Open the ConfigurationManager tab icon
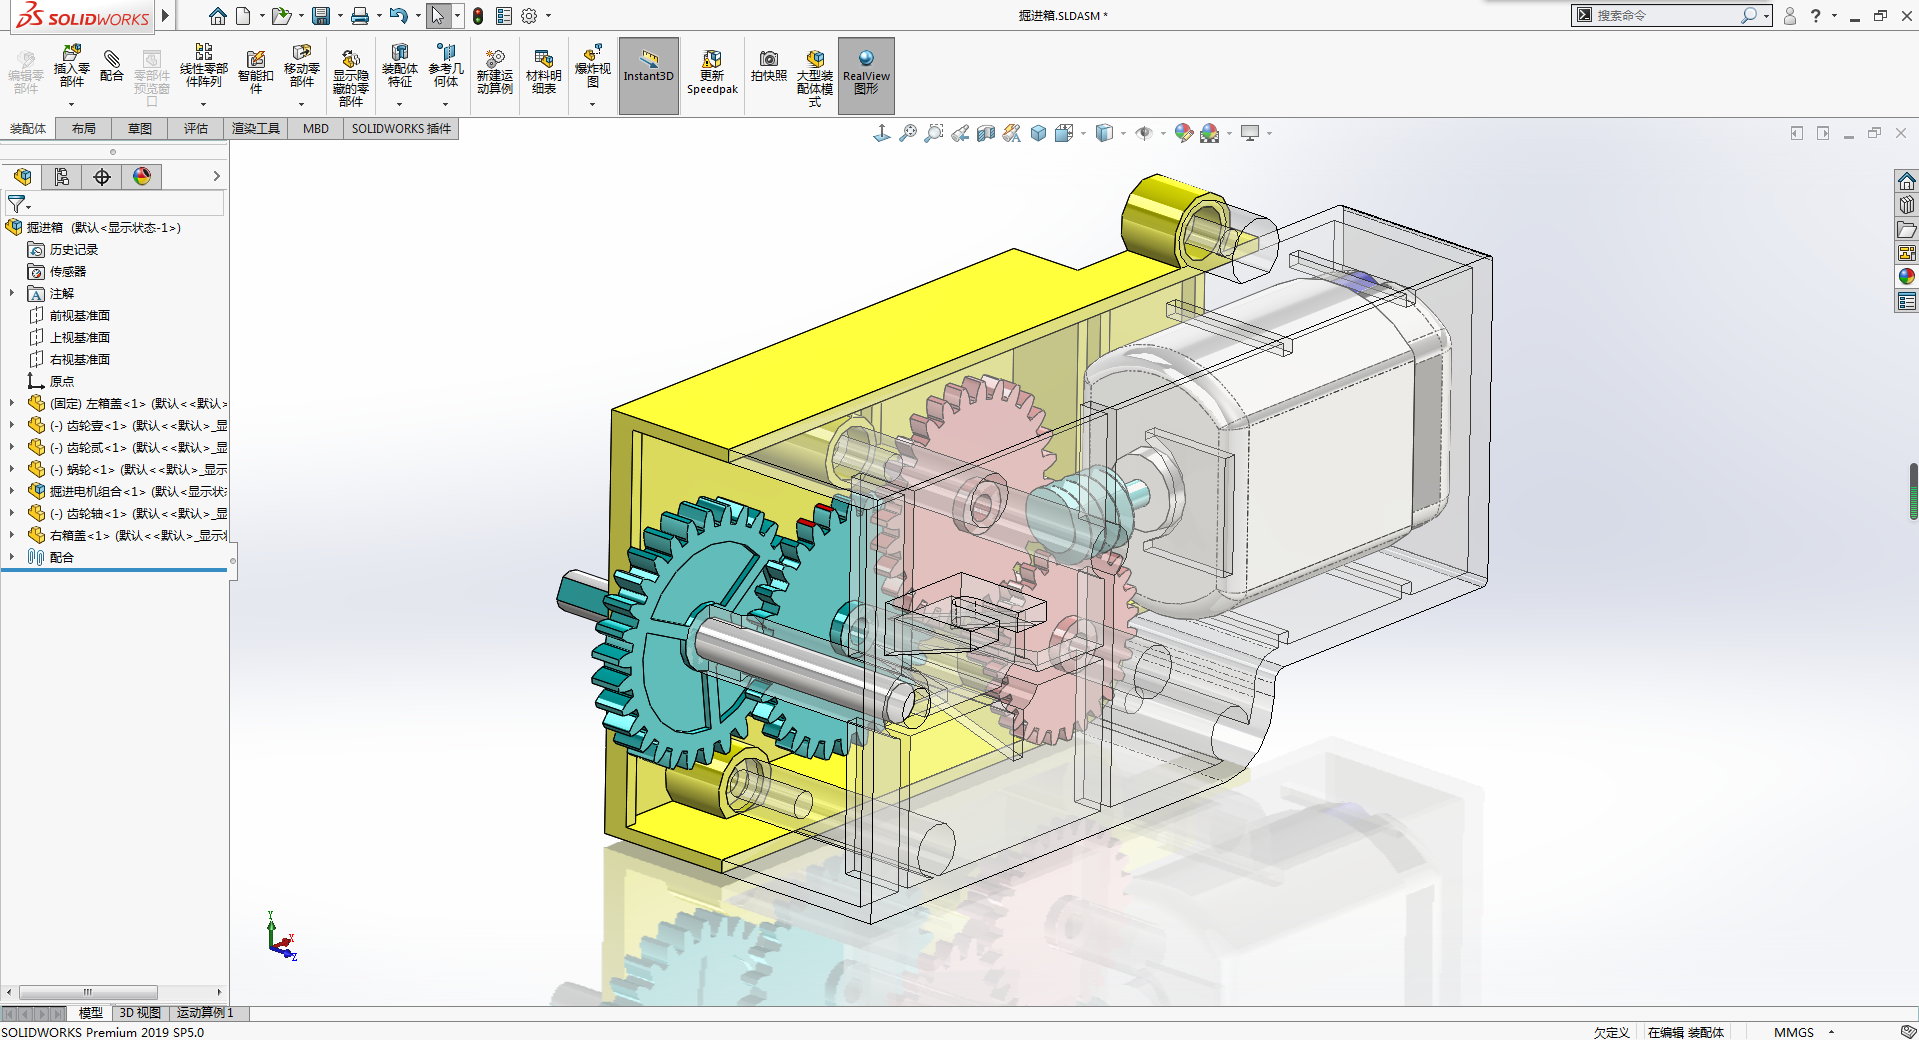1919x1040 pixels. pos(102,177)
